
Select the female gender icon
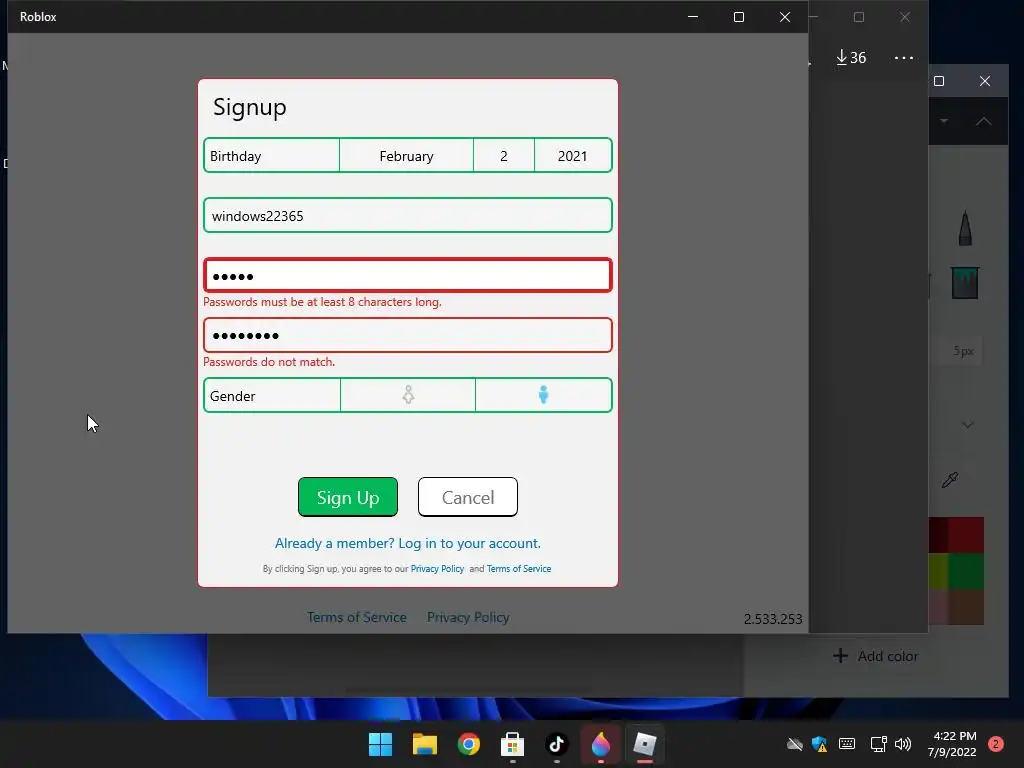coord(408,395)
